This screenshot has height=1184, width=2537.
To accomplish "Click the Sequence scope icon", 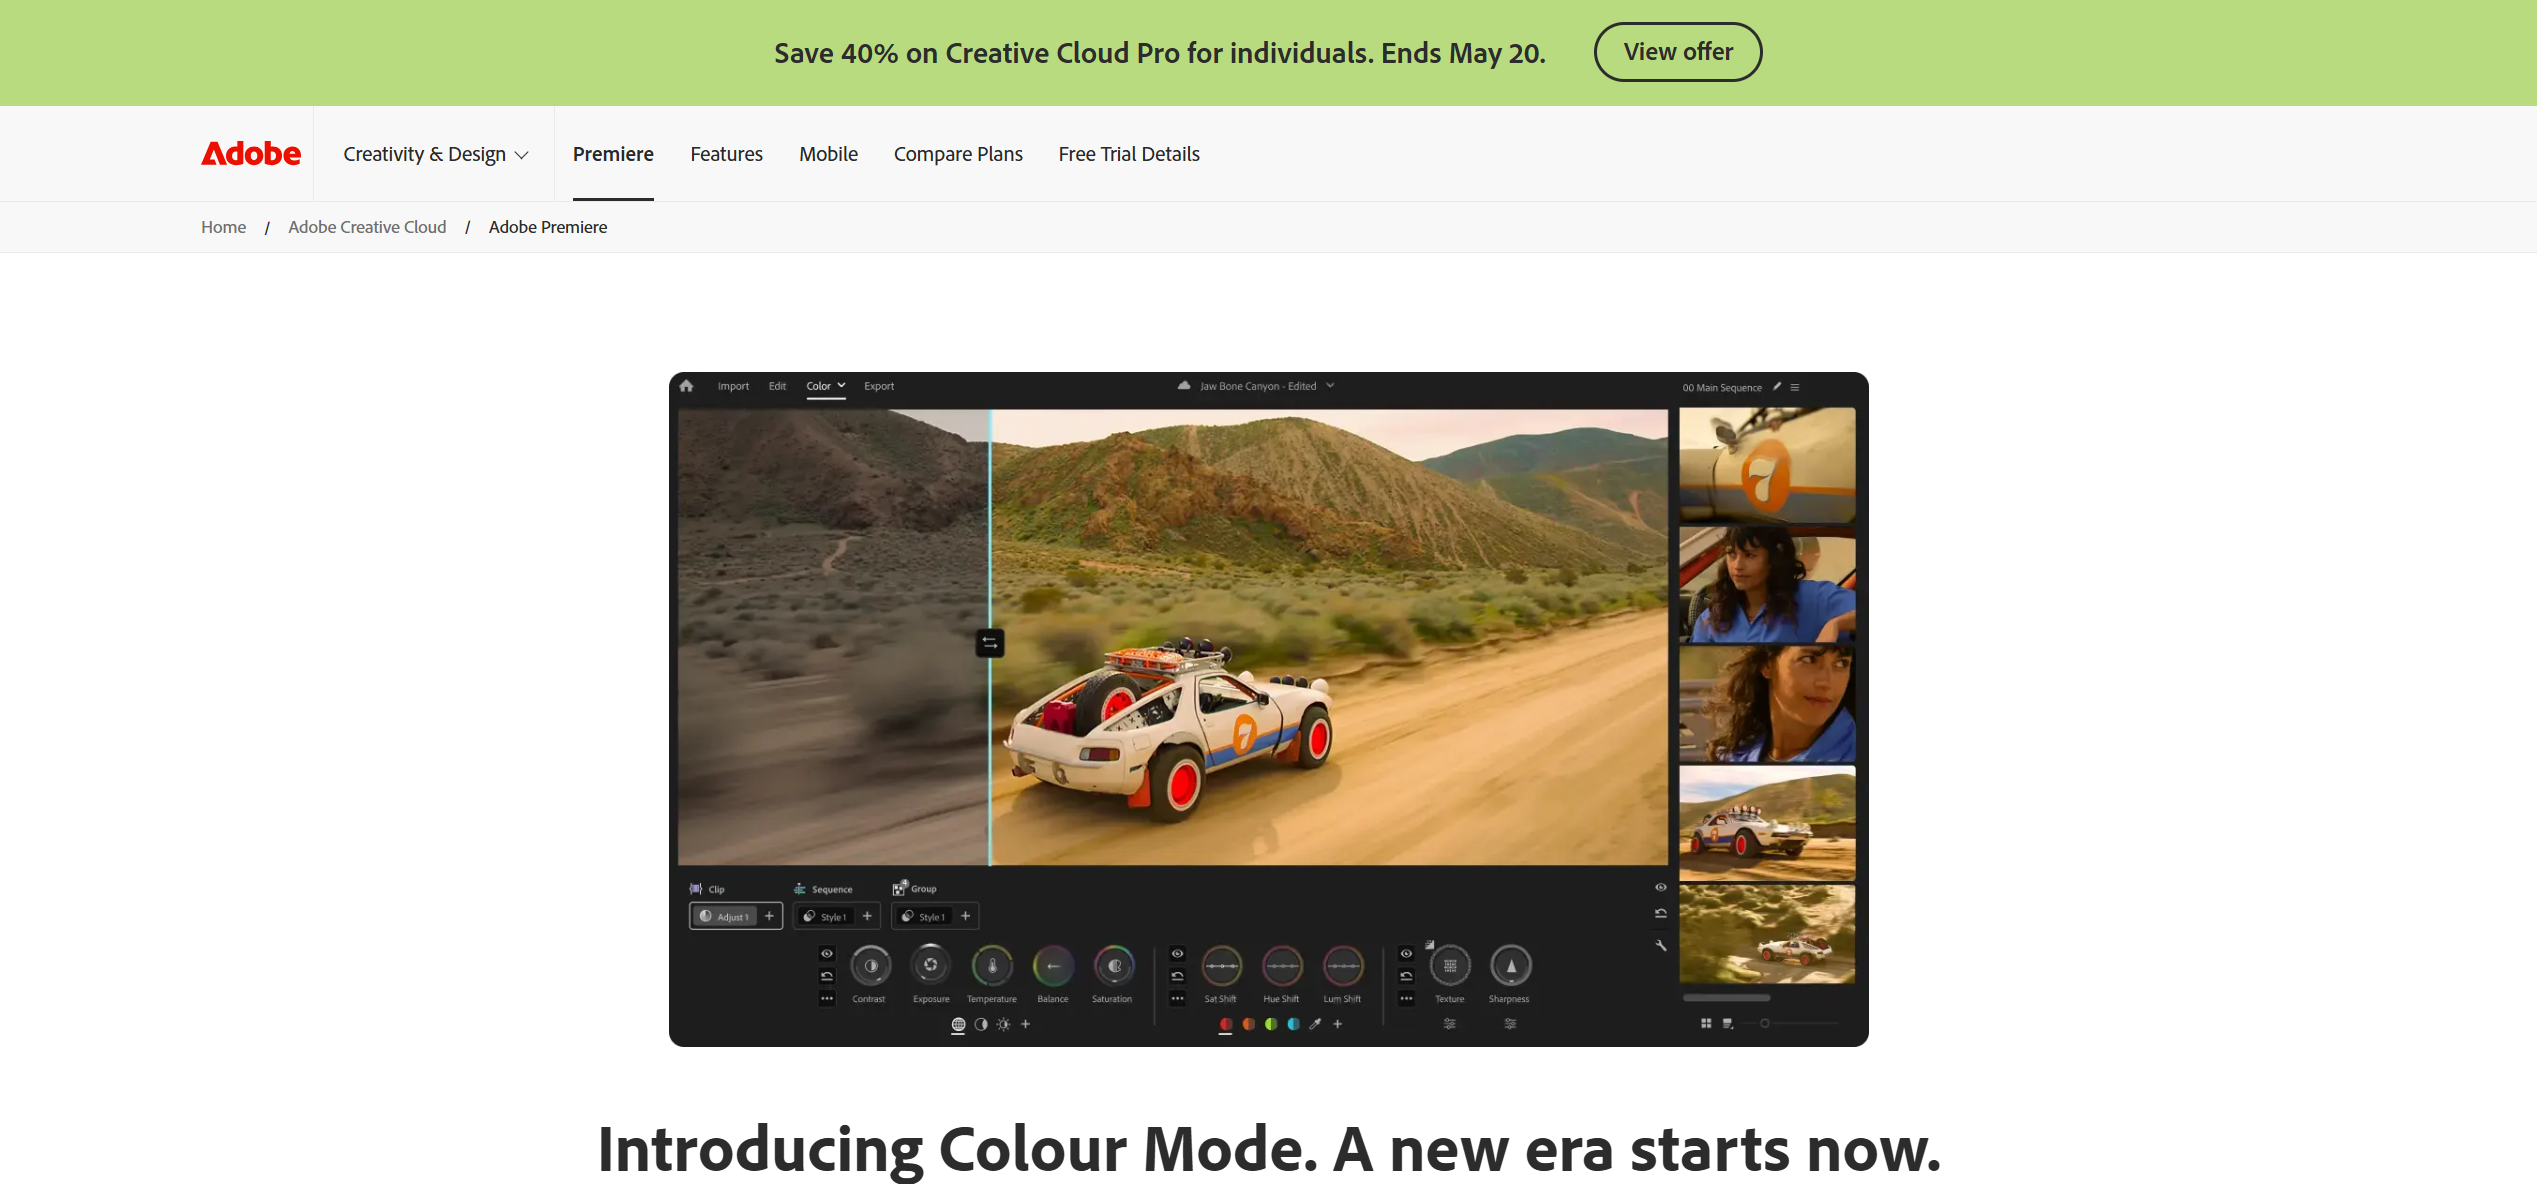I will (x=800, y=888).
